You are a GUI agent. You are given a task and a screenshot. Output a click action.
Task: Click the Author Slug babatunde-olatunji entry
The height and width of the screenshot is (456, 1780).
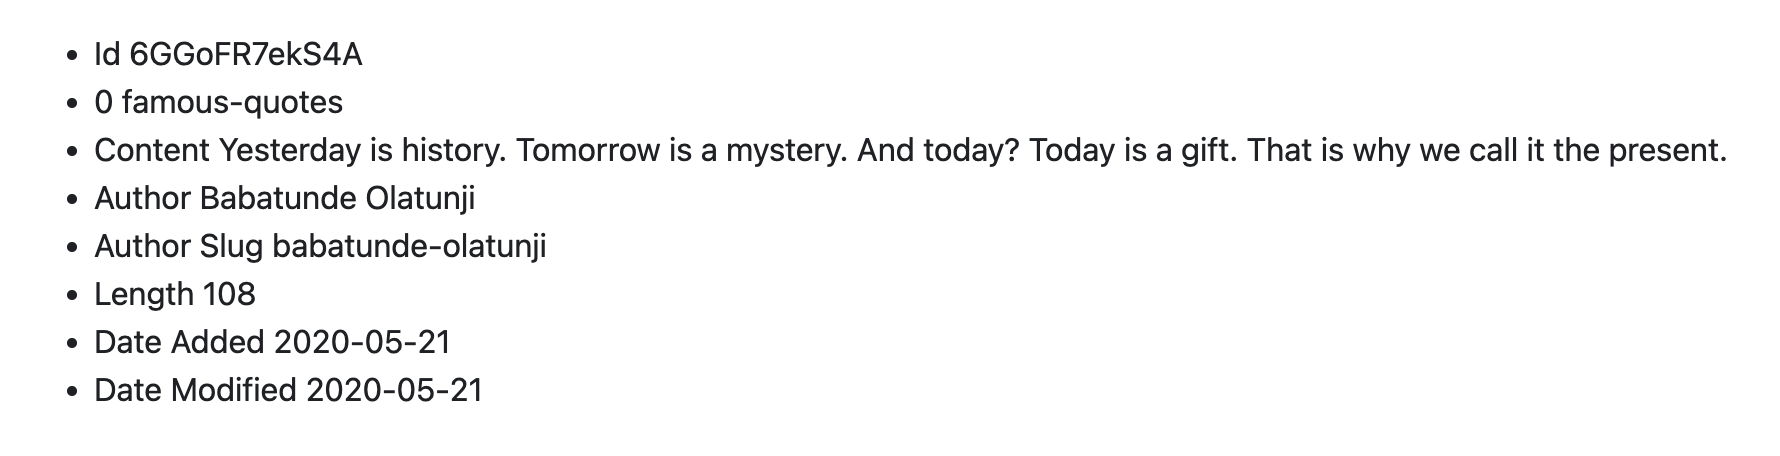pyautogui.click(x=320, y=246)
